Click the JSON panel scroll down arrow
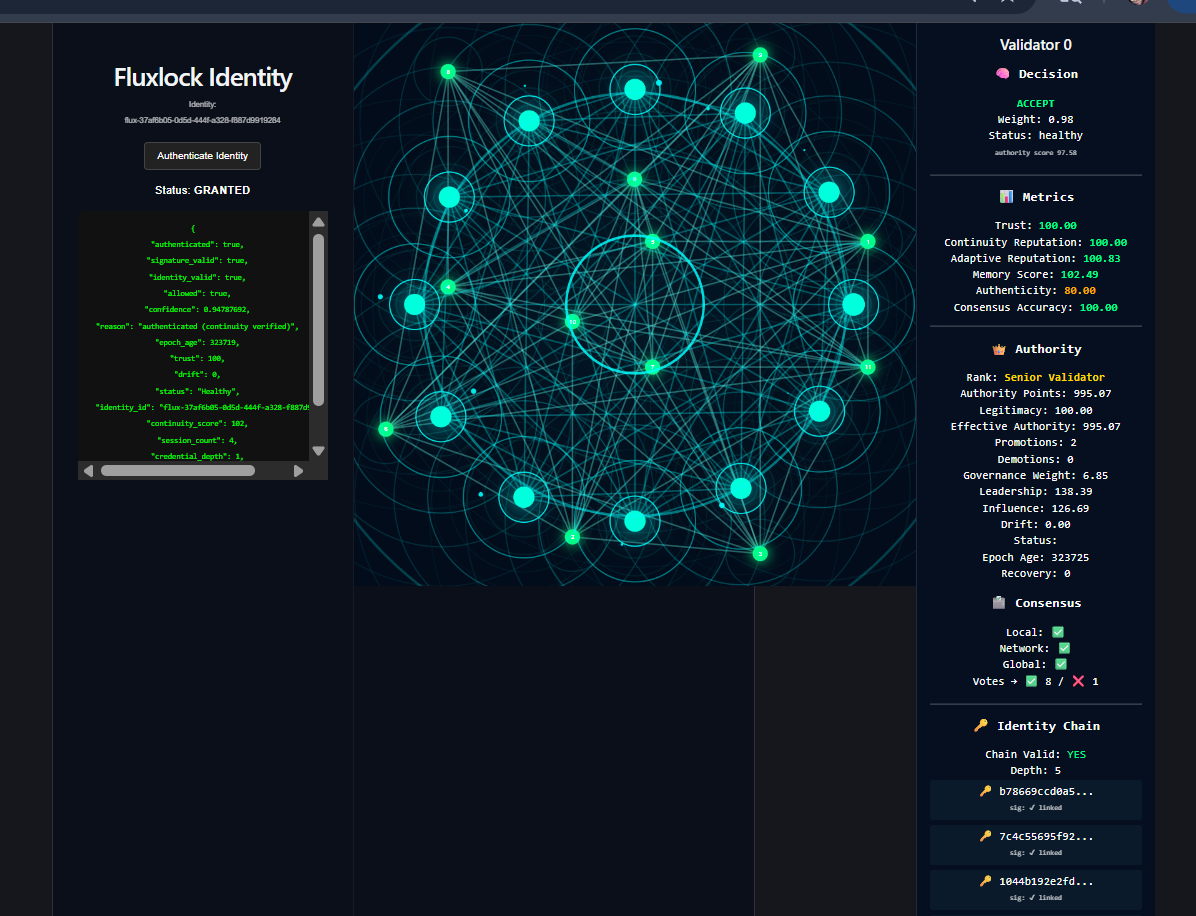This screenshot has width=1196, height=916. 319,451
